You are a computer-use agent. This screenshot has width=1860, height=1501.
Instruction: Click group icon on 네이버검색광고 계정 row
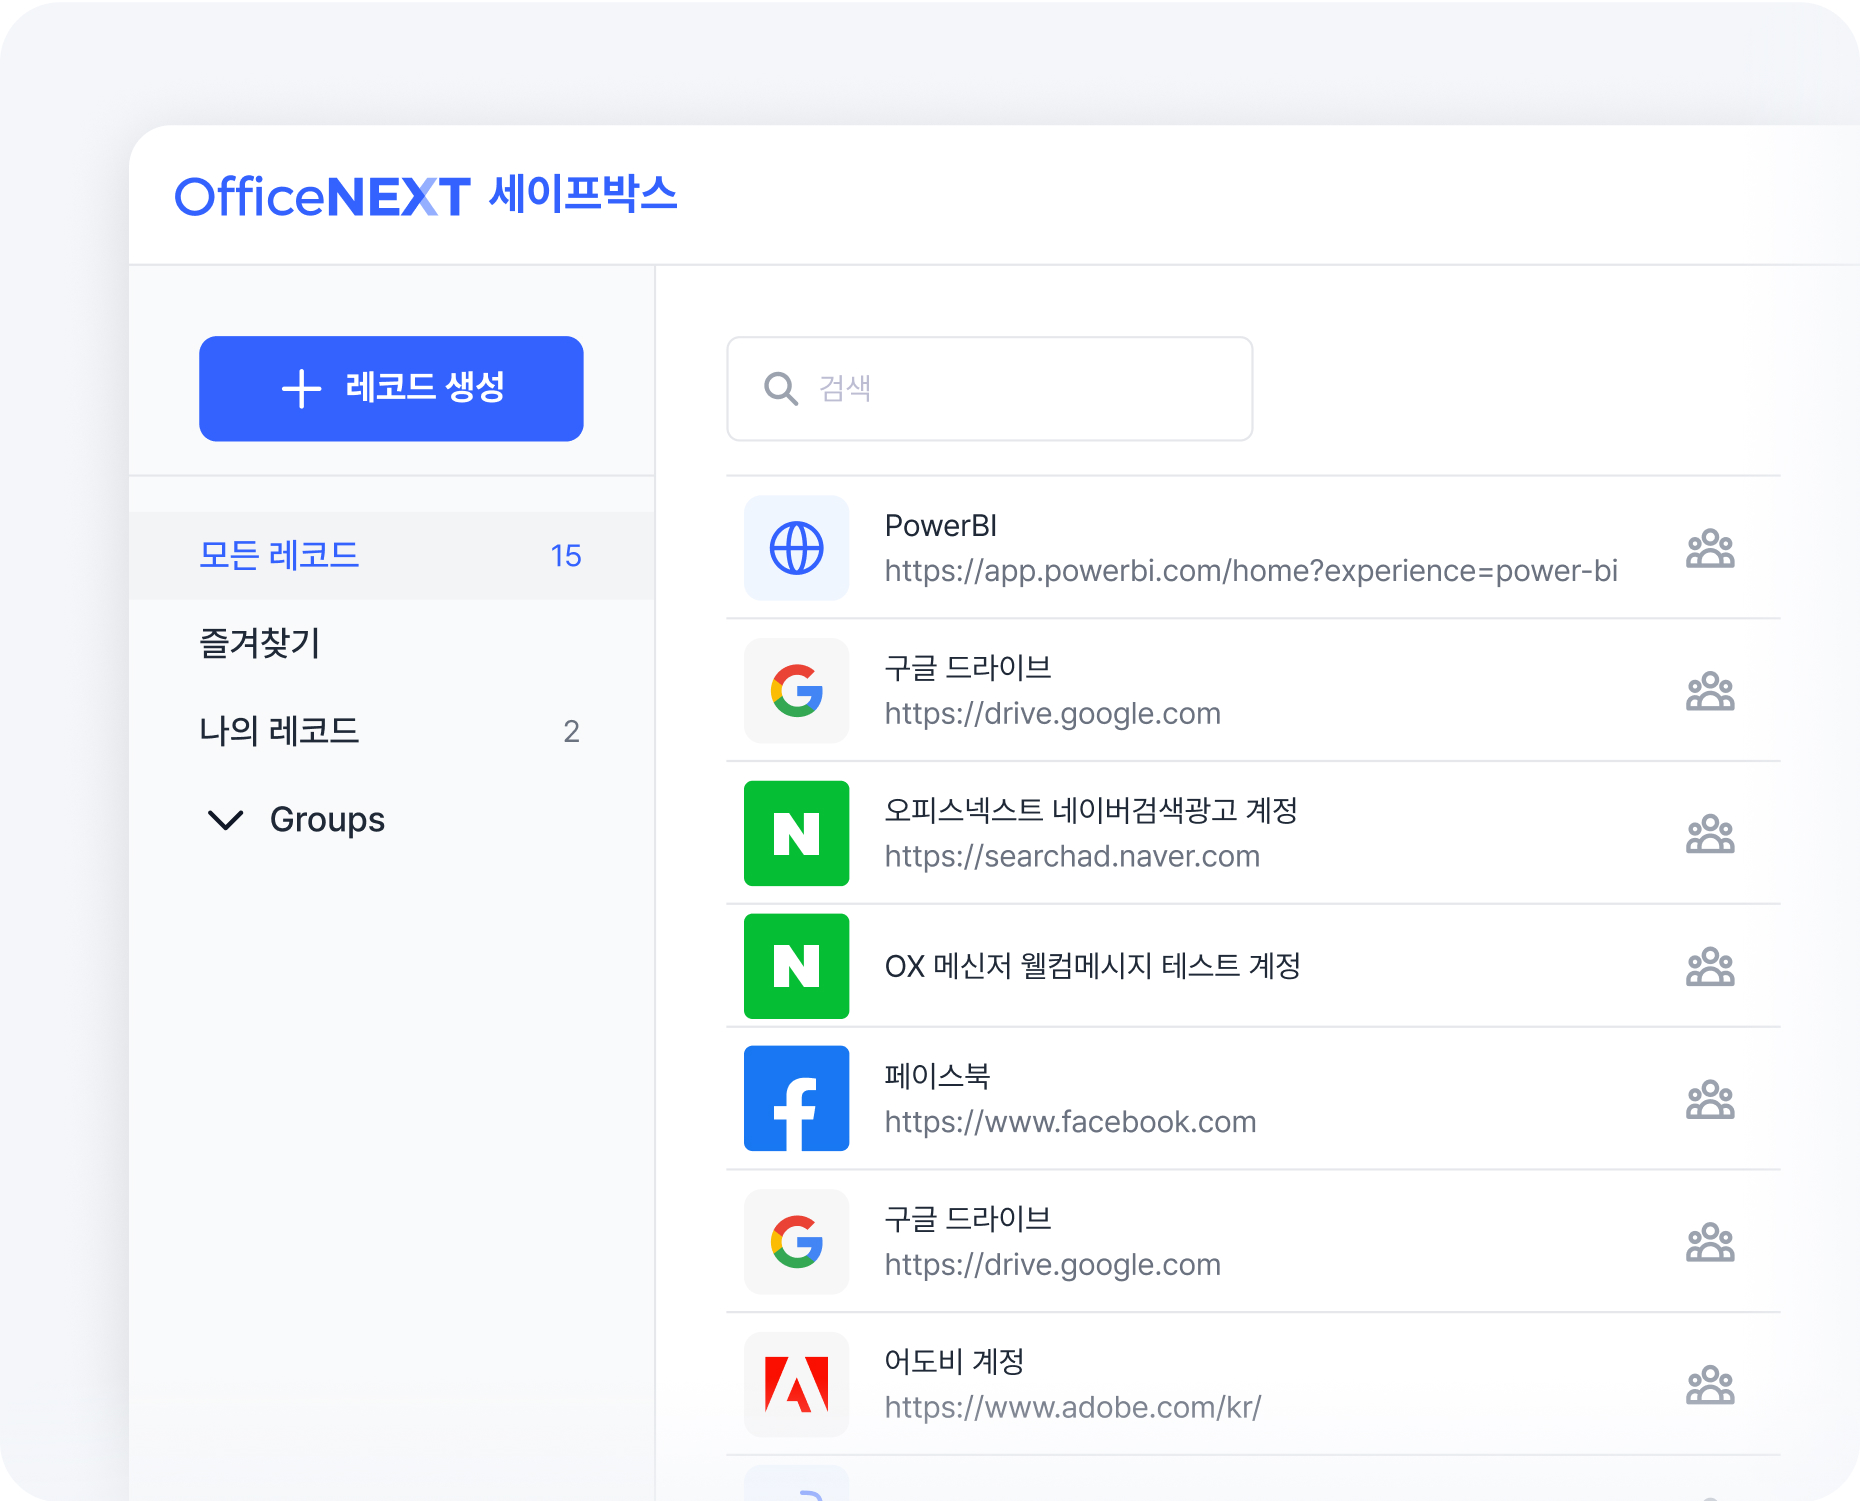pyautogui.click(x=1710, y=833)
